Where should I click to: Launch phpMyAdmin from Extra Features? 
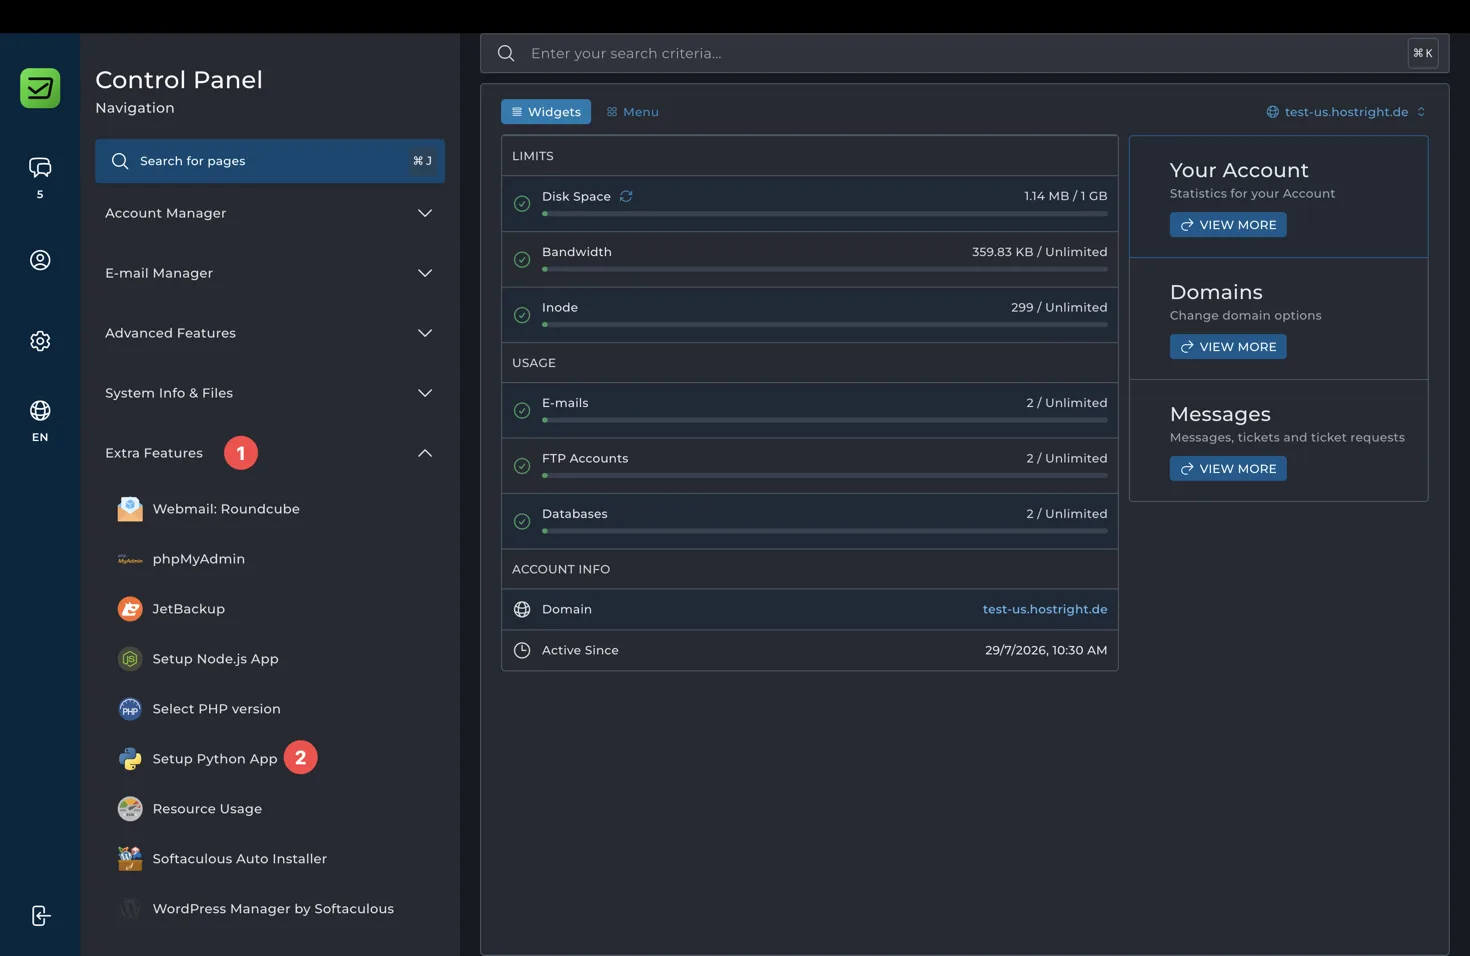(x=199, y=559)
